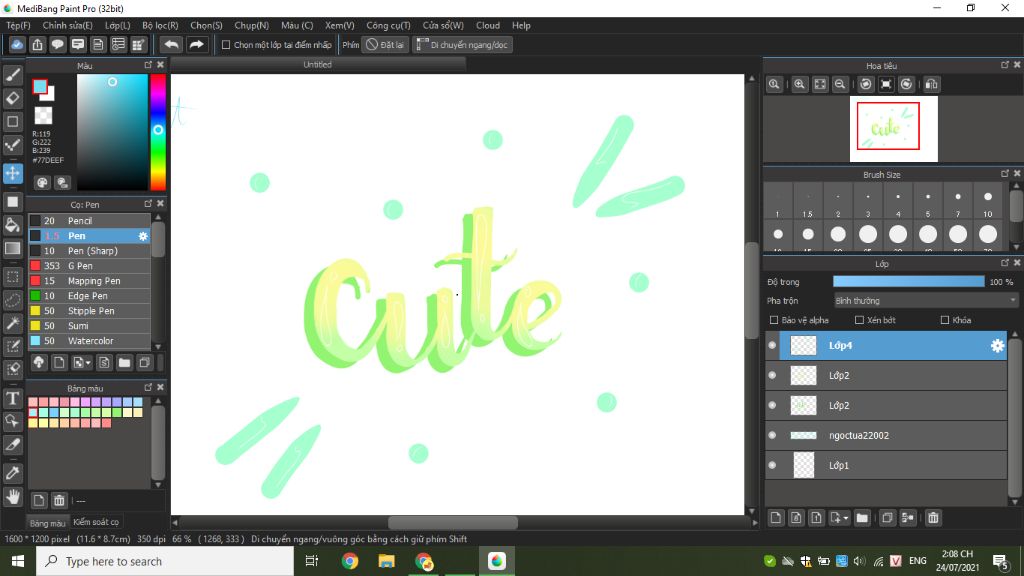Select the Lasso selection tool
This screenshot has width=1024, height=576.
pos(12,300)
